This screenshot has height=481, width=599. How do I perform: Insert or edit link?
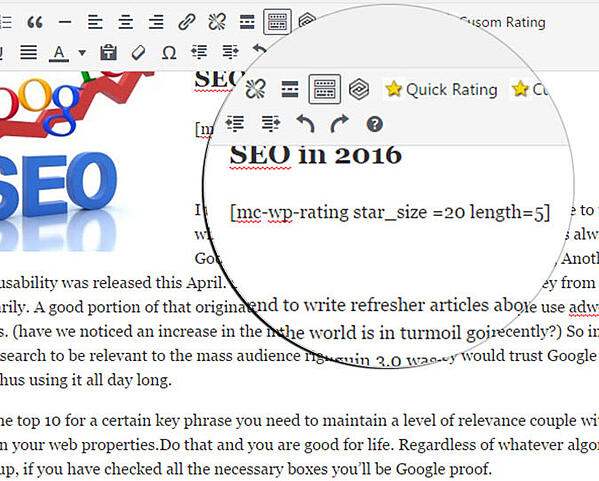187,22
